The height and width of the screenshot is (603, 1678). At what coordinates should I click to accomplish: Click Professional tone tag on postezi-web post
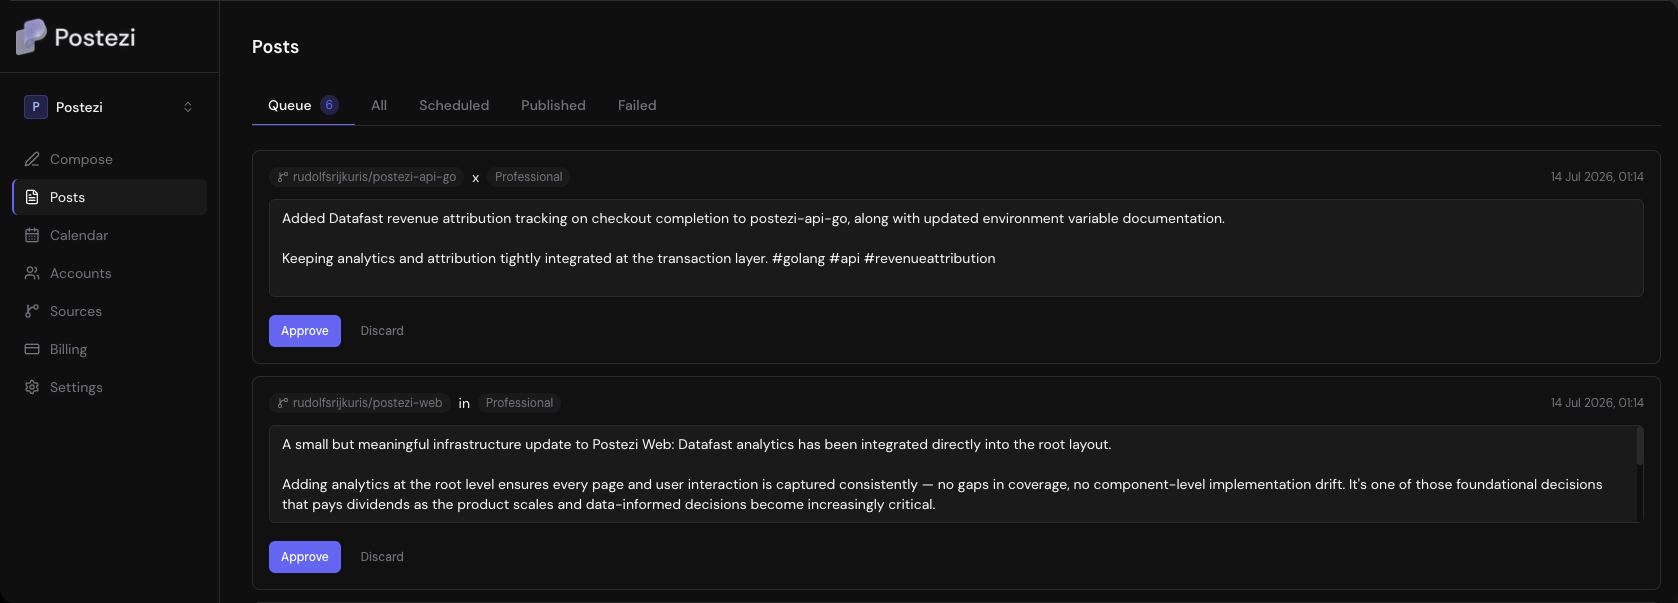(519, 403)
